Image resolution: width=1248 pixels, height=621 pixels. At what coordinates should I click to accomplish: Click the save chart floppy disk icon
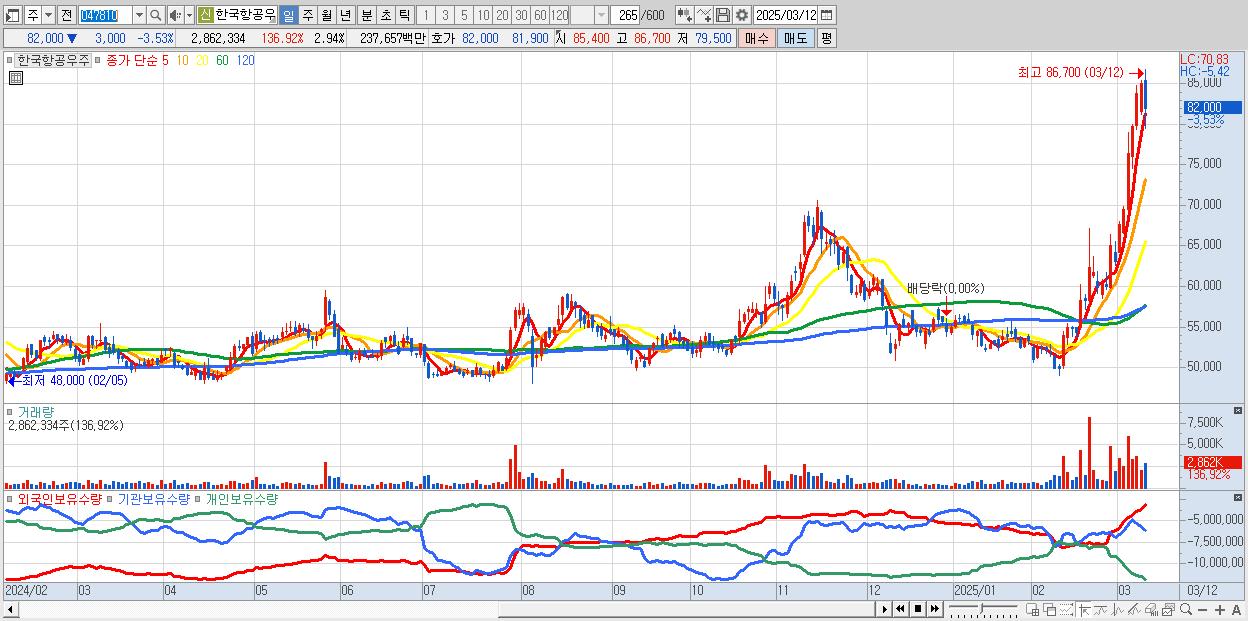(x=723, y=15)
